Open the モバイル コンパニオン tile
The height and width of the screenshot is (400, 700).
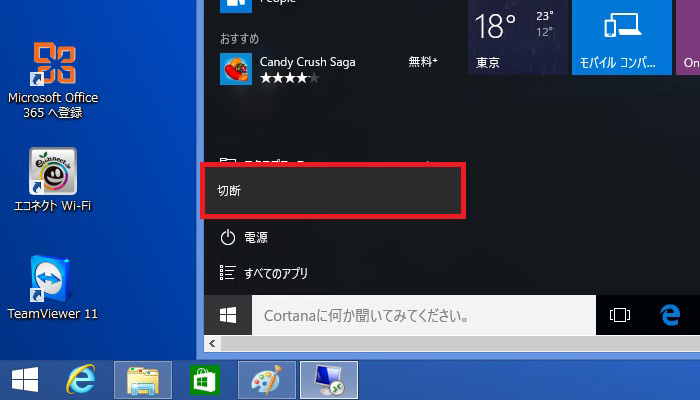click(x=622, y=38)
